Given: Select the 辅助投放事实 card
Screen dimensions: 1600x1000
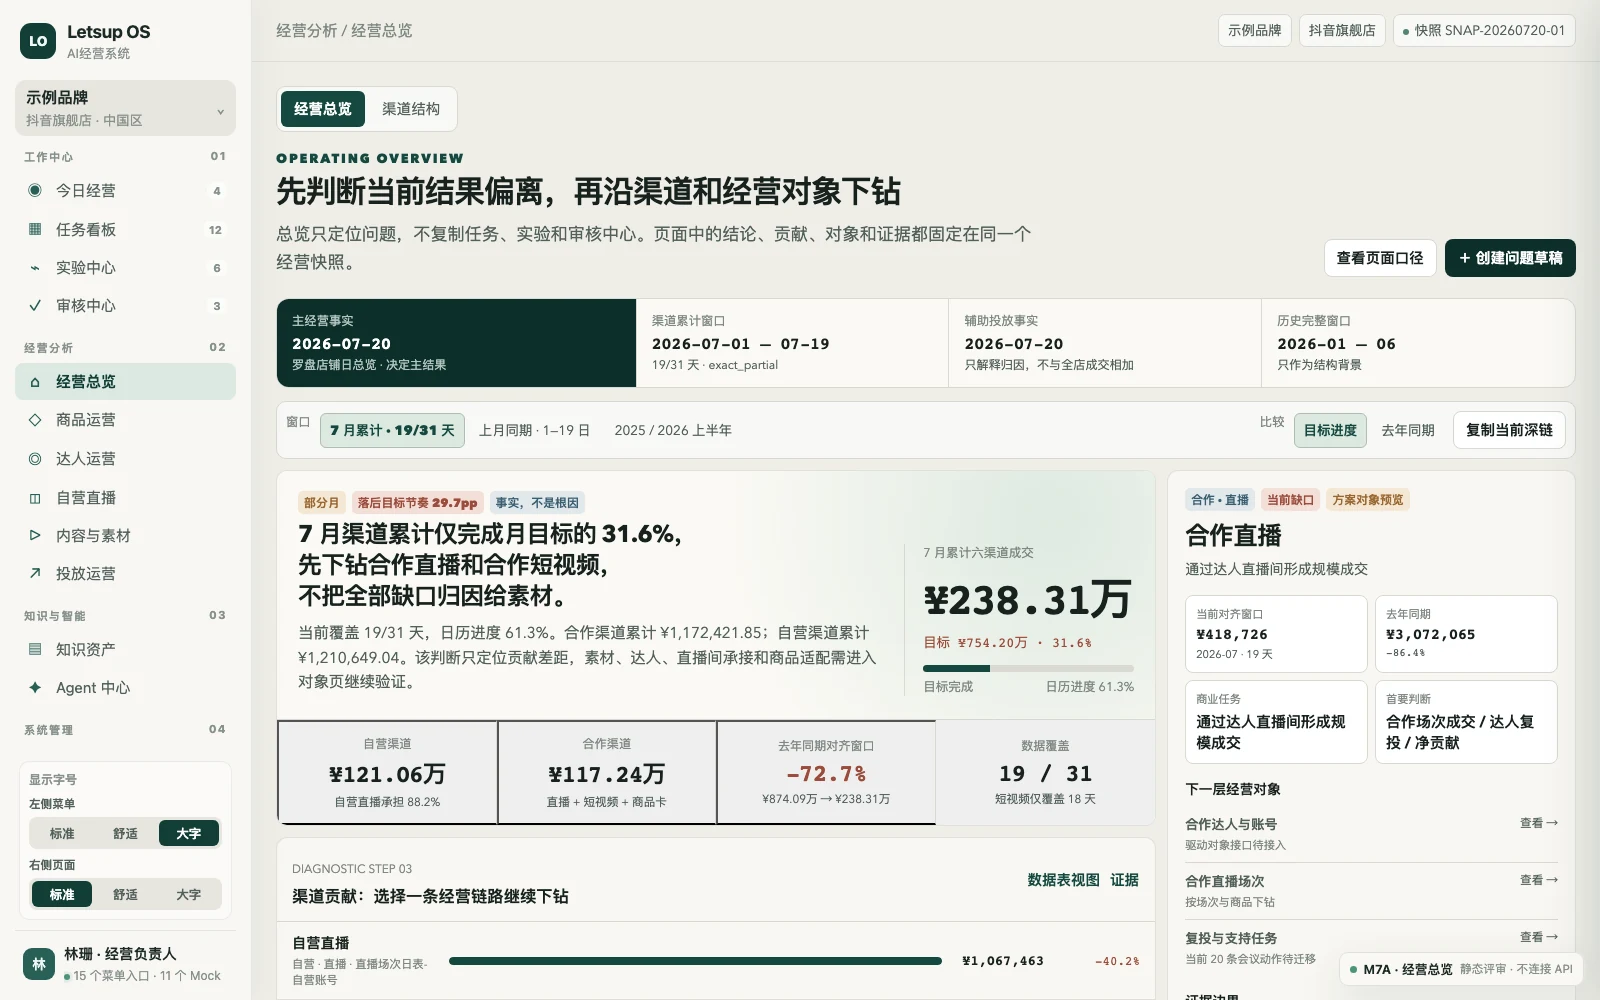Looking at the screenshot, I should click(x=1105, y=343).
